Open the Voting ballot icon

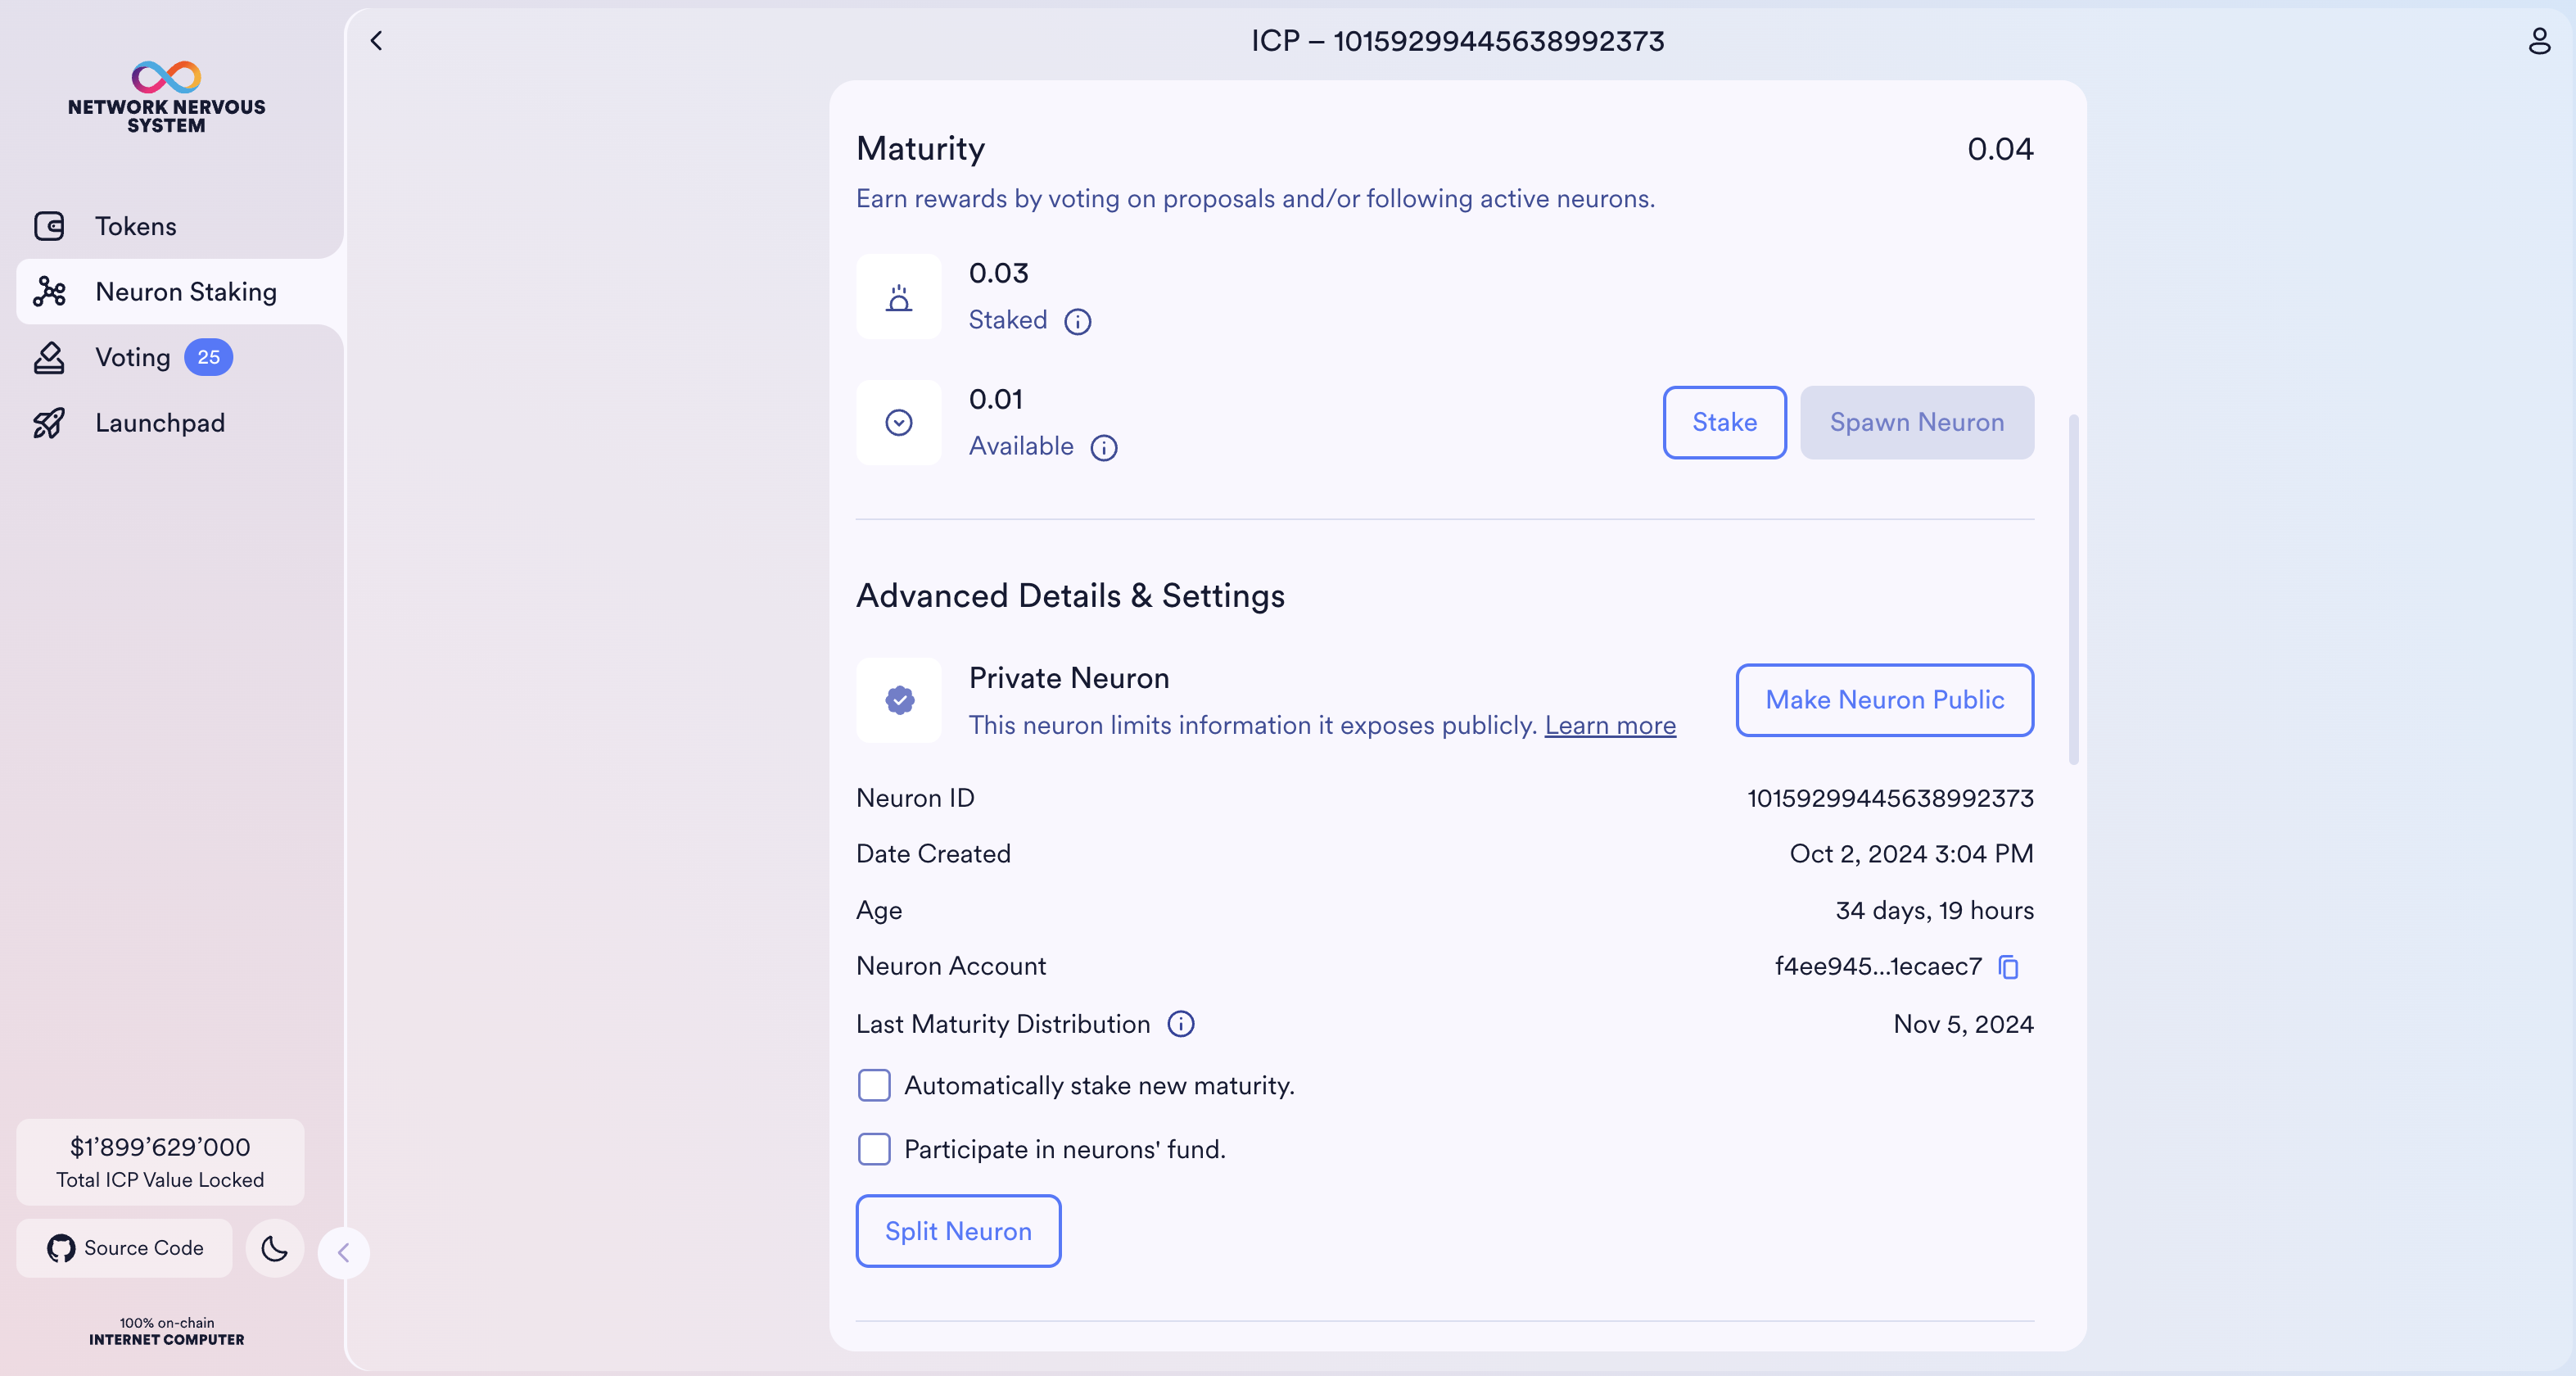50,357
